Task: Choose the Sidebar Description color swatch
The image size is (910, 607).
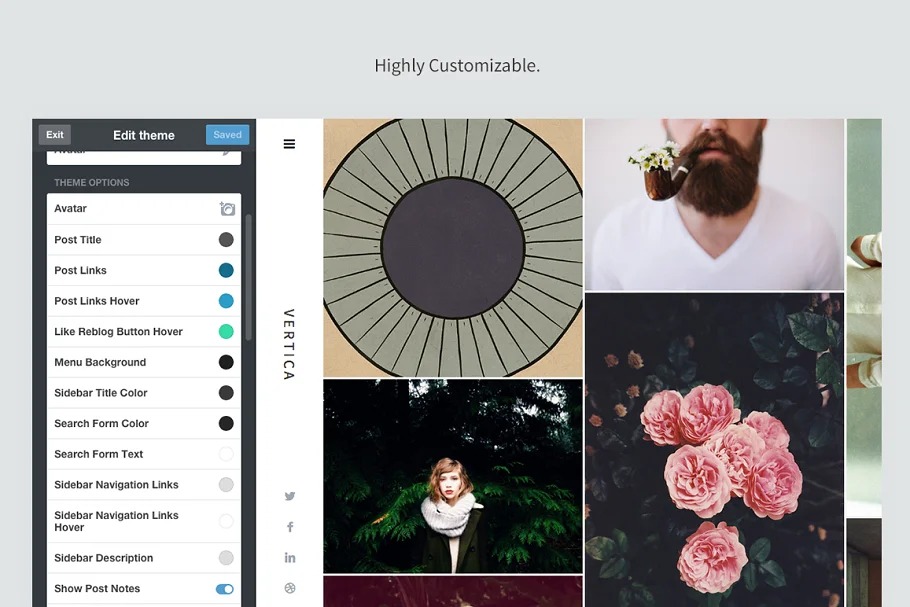Action: click(x=226, y=558)
